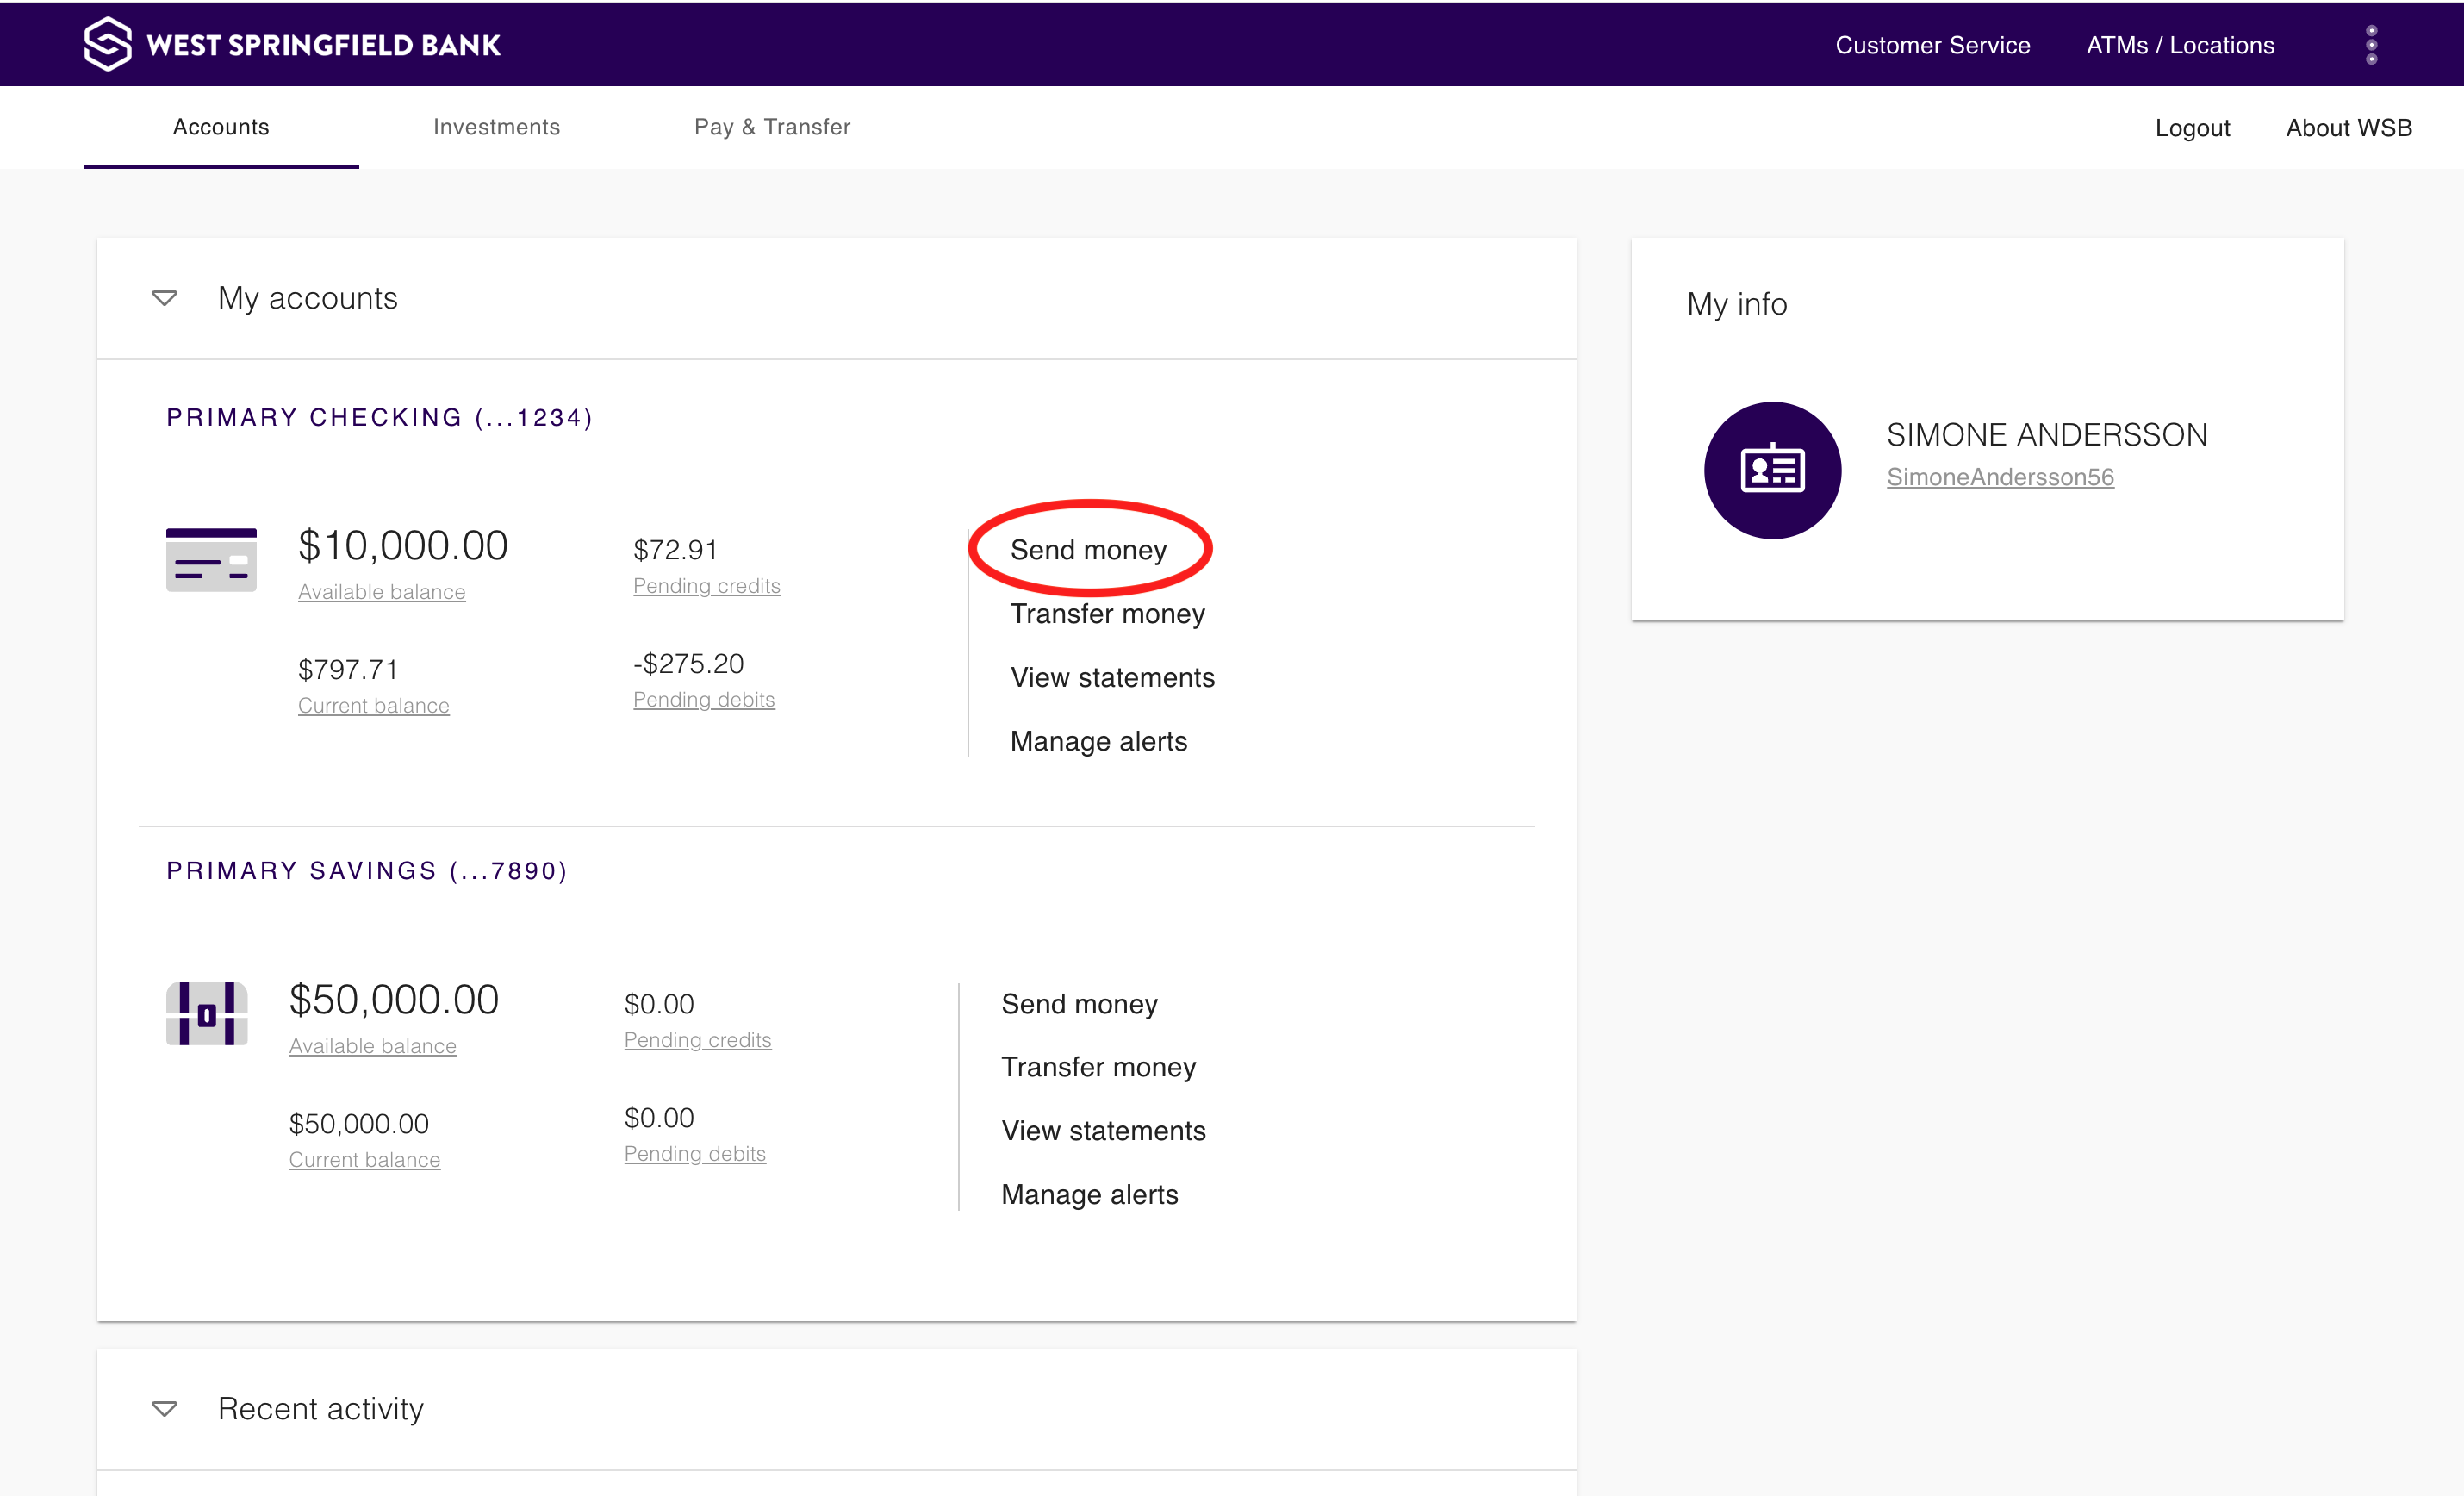Collapse the My accounts section
The width and height of the screenshot is (2464, 1496).
click(x=164, y=297)
